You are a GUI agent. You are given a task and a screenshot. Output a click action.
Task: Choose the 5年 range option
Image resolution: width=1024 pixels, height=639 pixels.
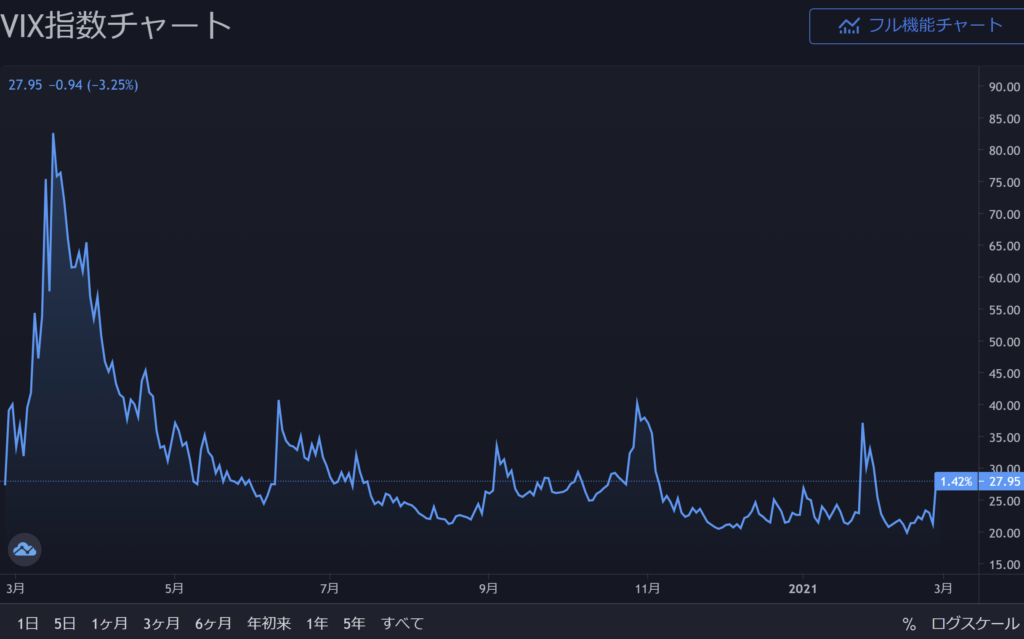click(354, 623)
